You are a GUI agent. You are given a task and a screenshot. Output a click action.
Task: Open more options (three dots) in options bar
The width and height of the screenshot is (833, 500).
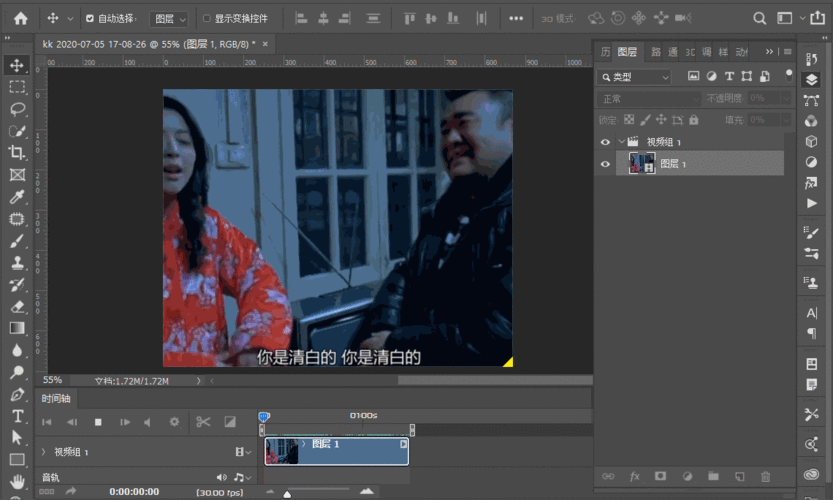516,19
